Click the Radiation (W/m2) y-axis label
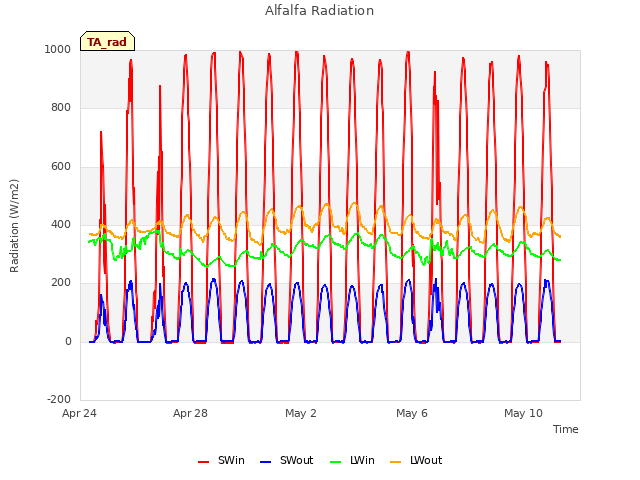640x480 pixels. tap(14, 226)
